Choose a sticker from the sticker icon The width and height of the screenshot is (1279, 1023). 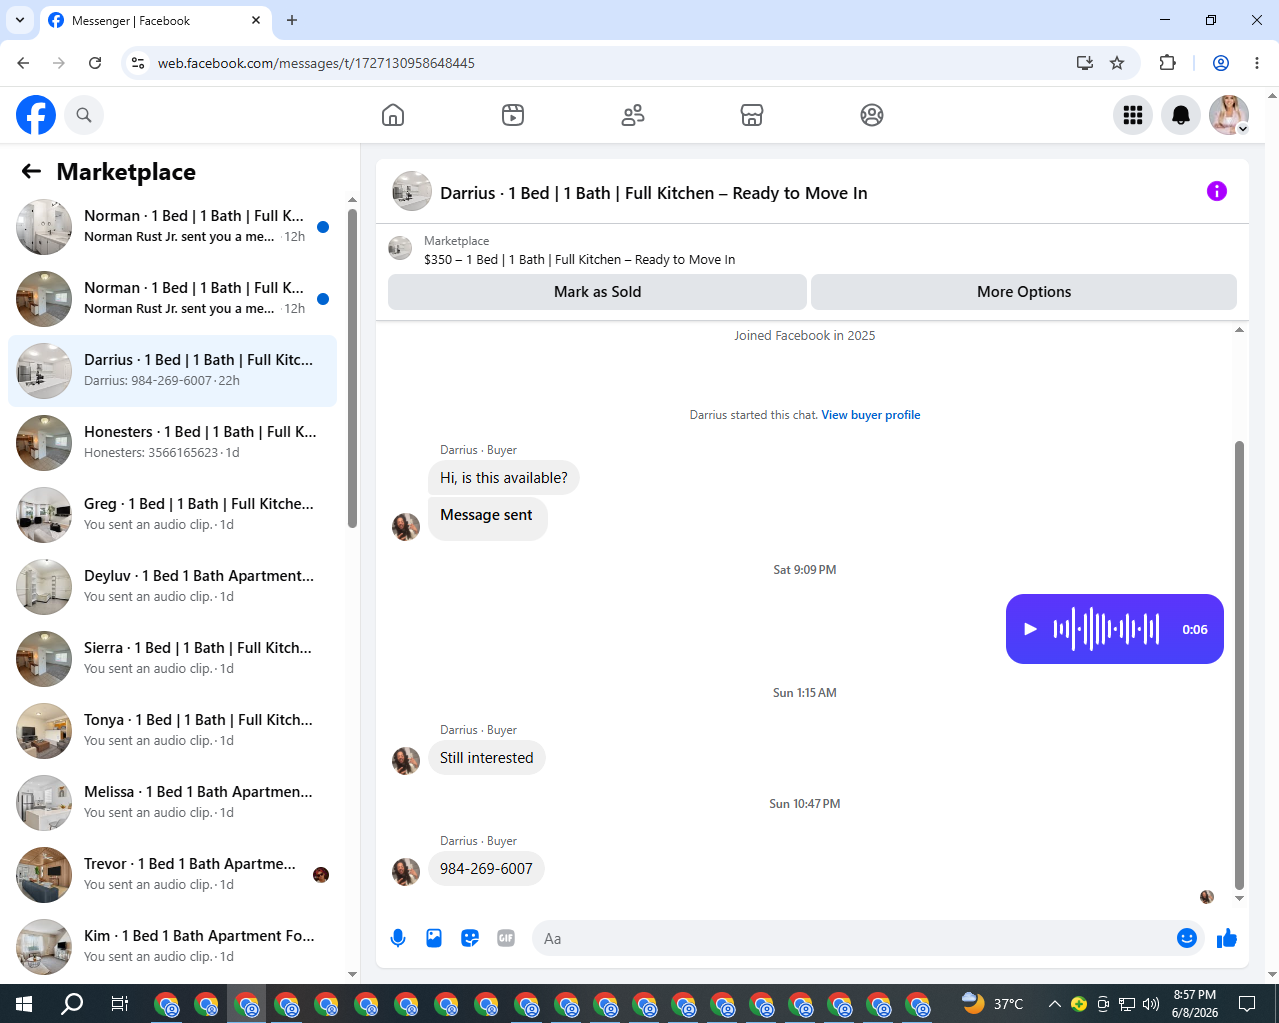coord(470,938)
